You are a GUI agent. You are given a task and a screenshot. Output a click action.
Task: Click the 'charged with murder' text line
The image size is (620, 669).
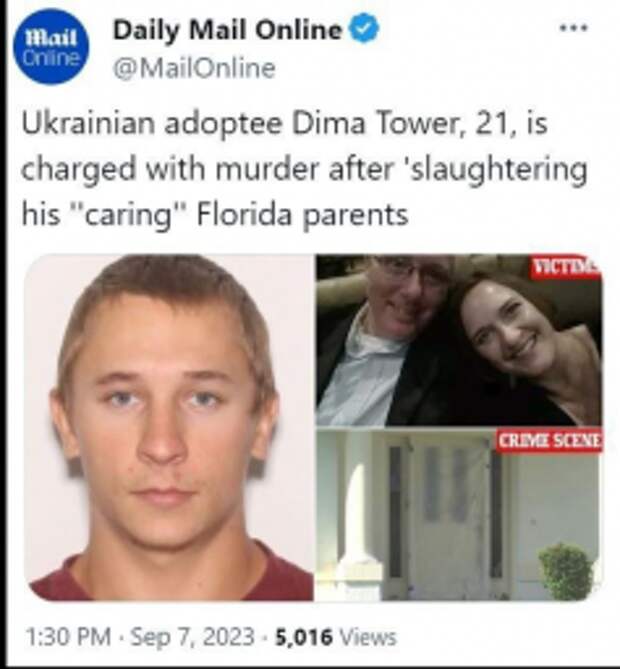coord(304,170)
